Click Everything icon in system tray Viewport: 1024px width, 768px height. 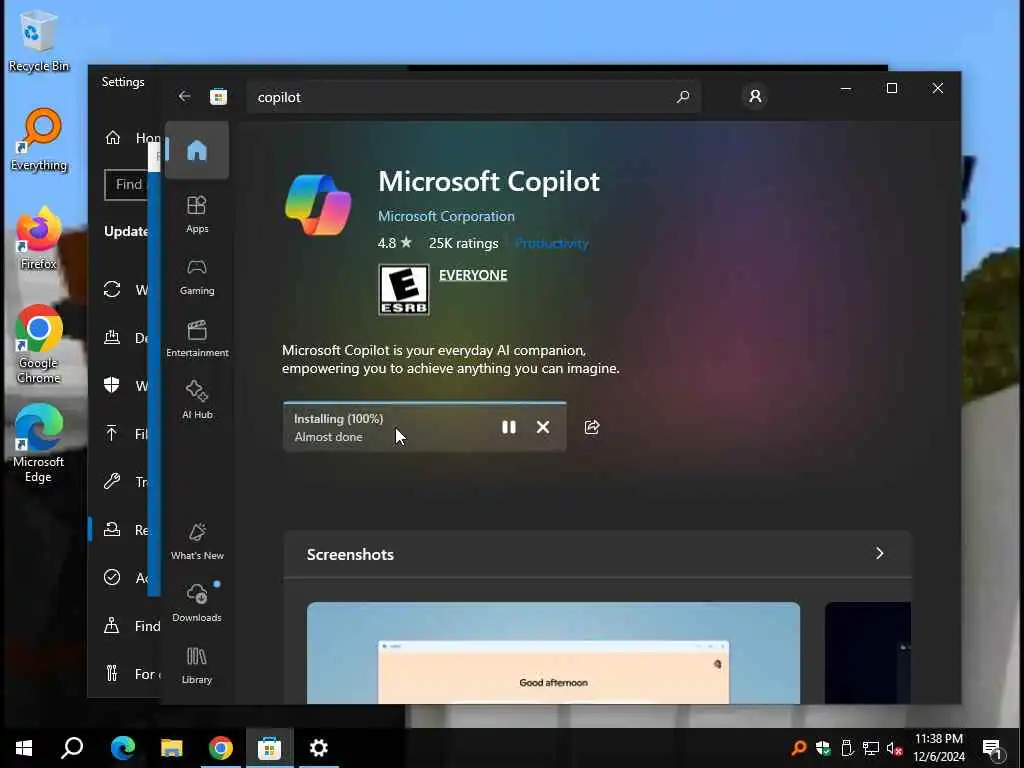pyautogui.click(x=798, y=748)
